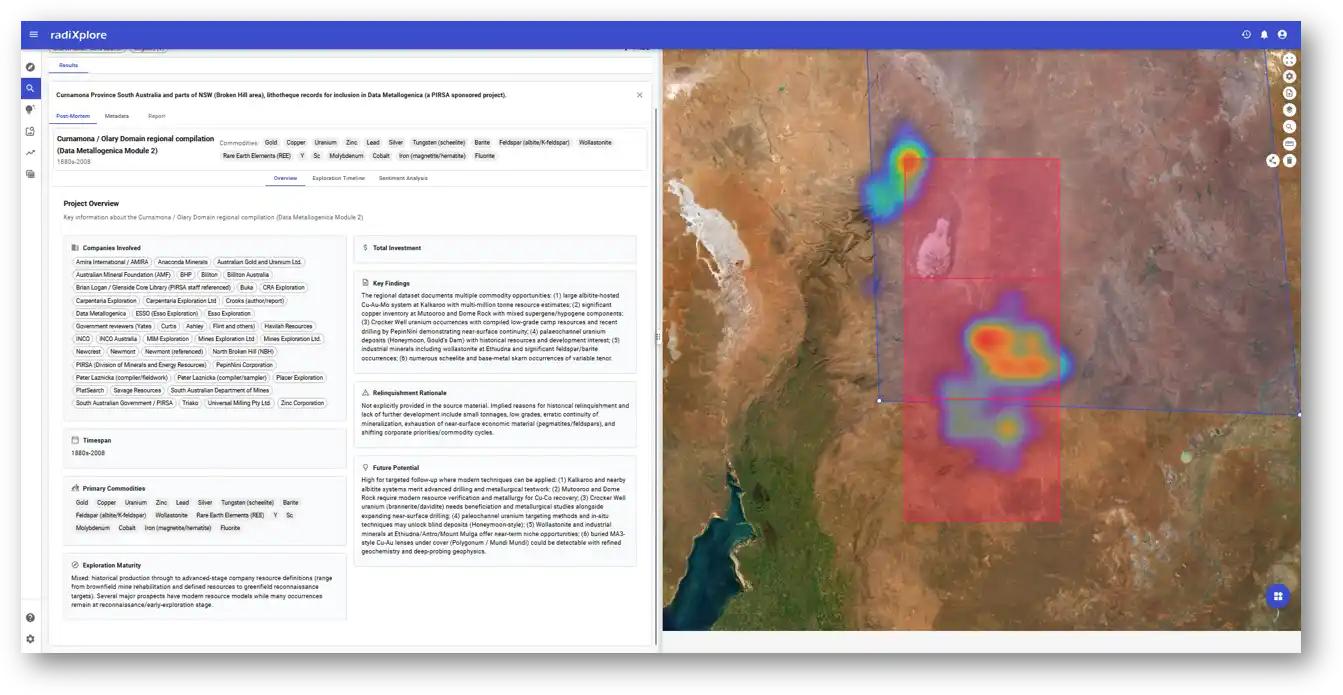This screenshot has height=695, width=1343.
Task: Open the Sentiment Analysis tab
Action: pos(403,178)
